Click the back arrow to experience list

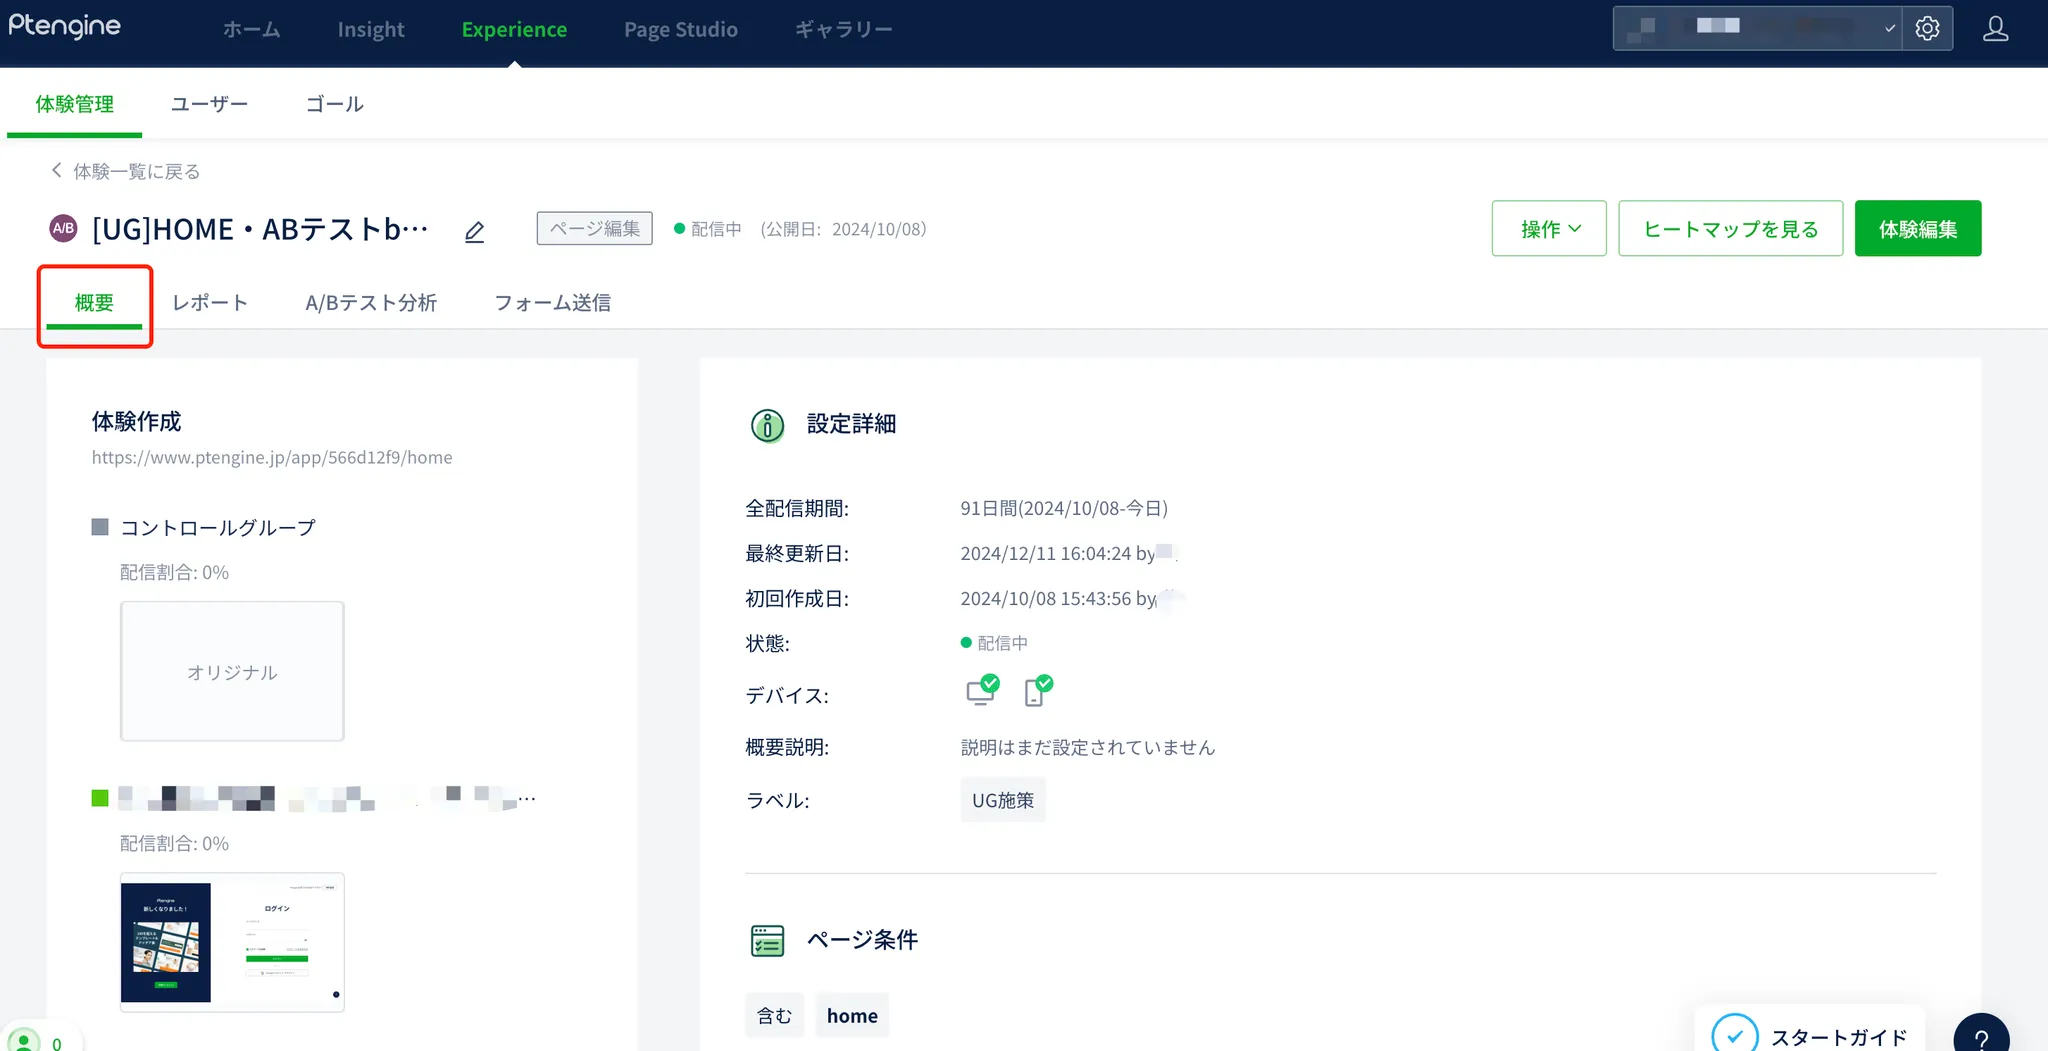tap(57, 171)
